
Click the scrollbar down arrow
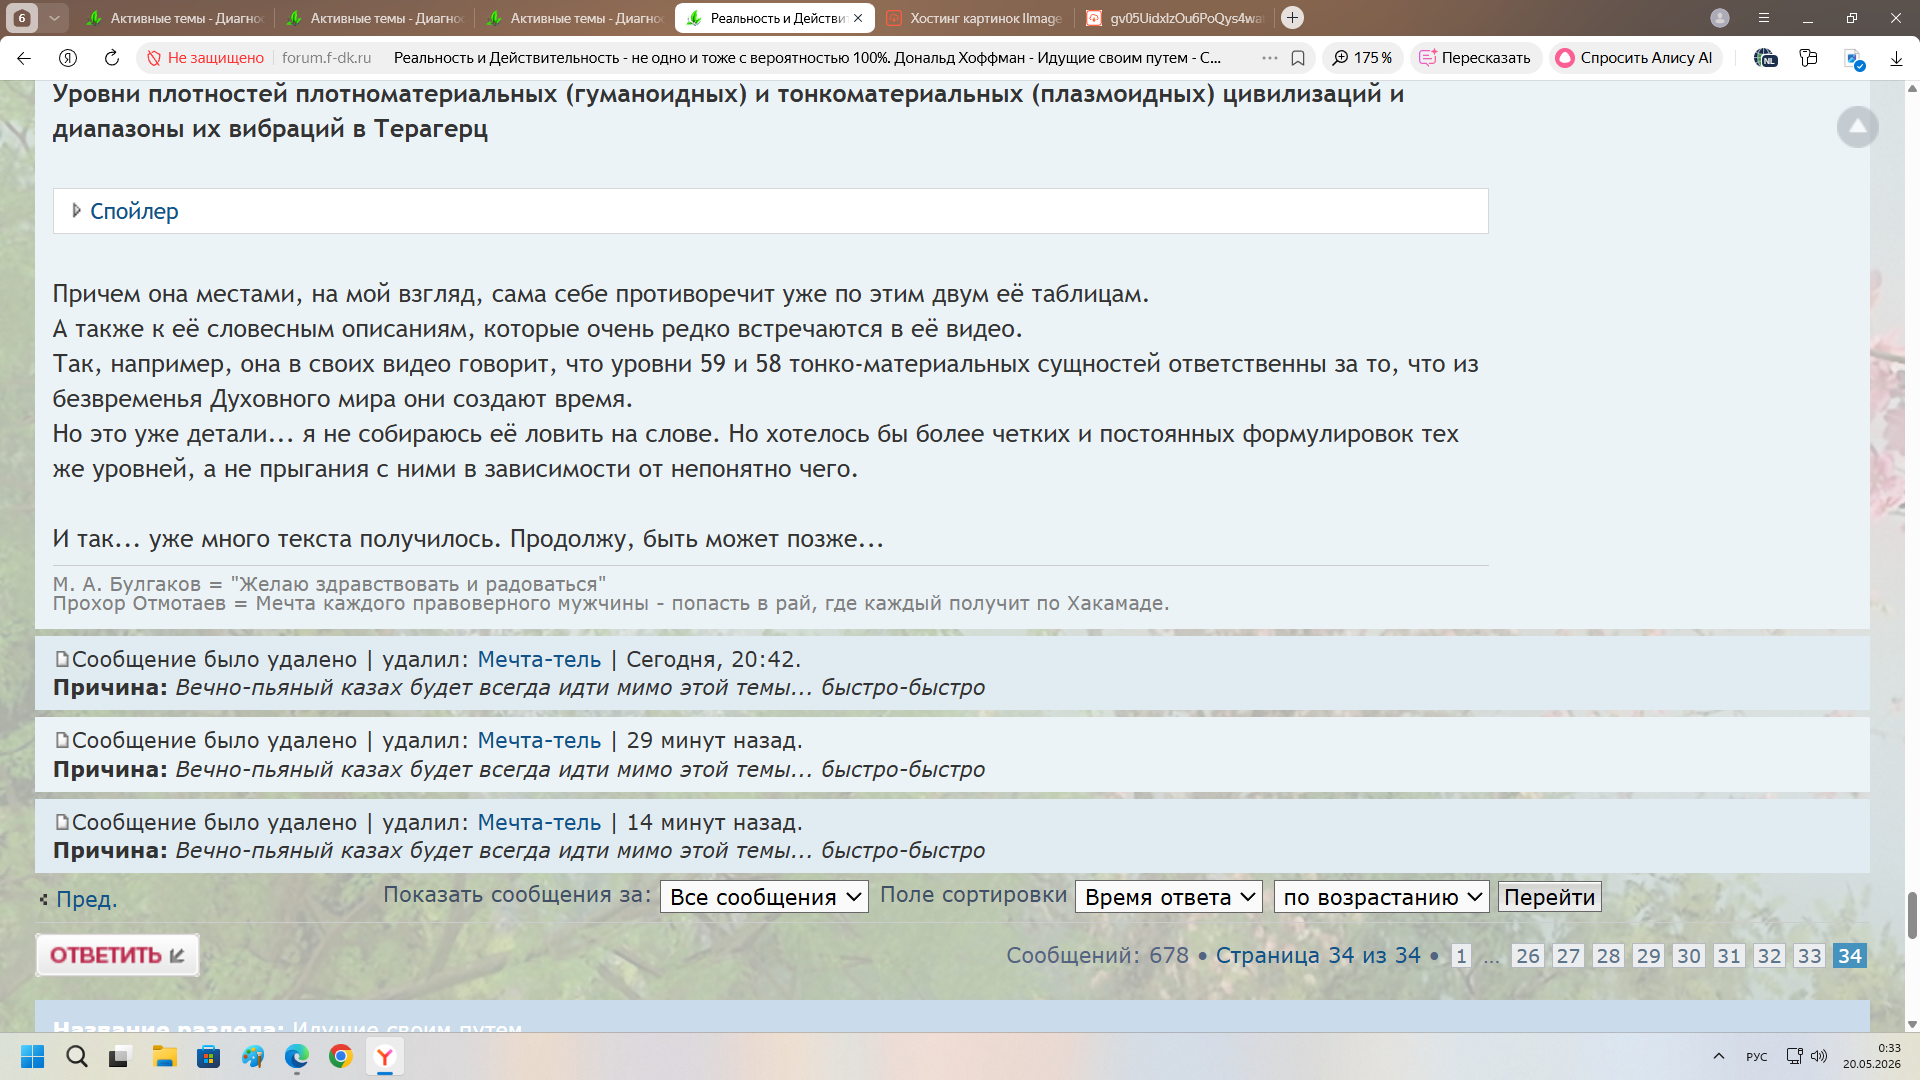[1912, 1024]
